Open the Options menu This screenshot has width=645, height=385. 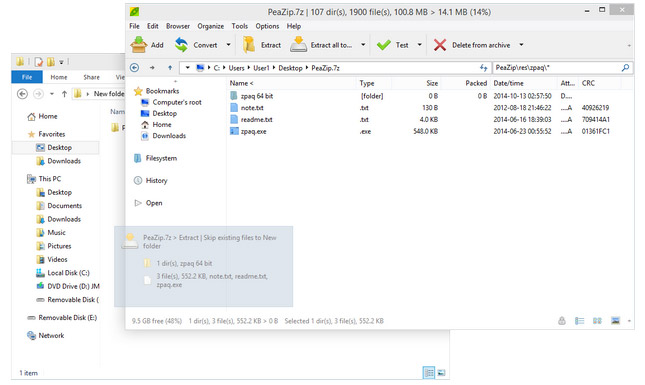267,26
